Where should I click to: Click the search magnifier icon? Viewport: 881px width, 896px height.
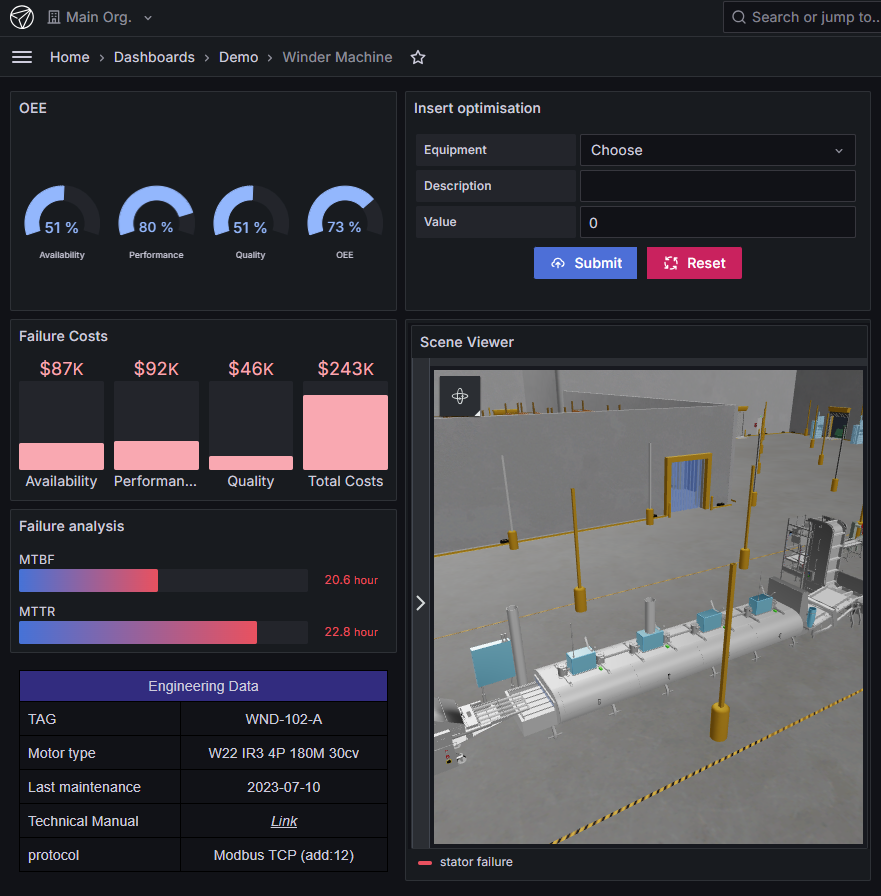pos(739,17)
